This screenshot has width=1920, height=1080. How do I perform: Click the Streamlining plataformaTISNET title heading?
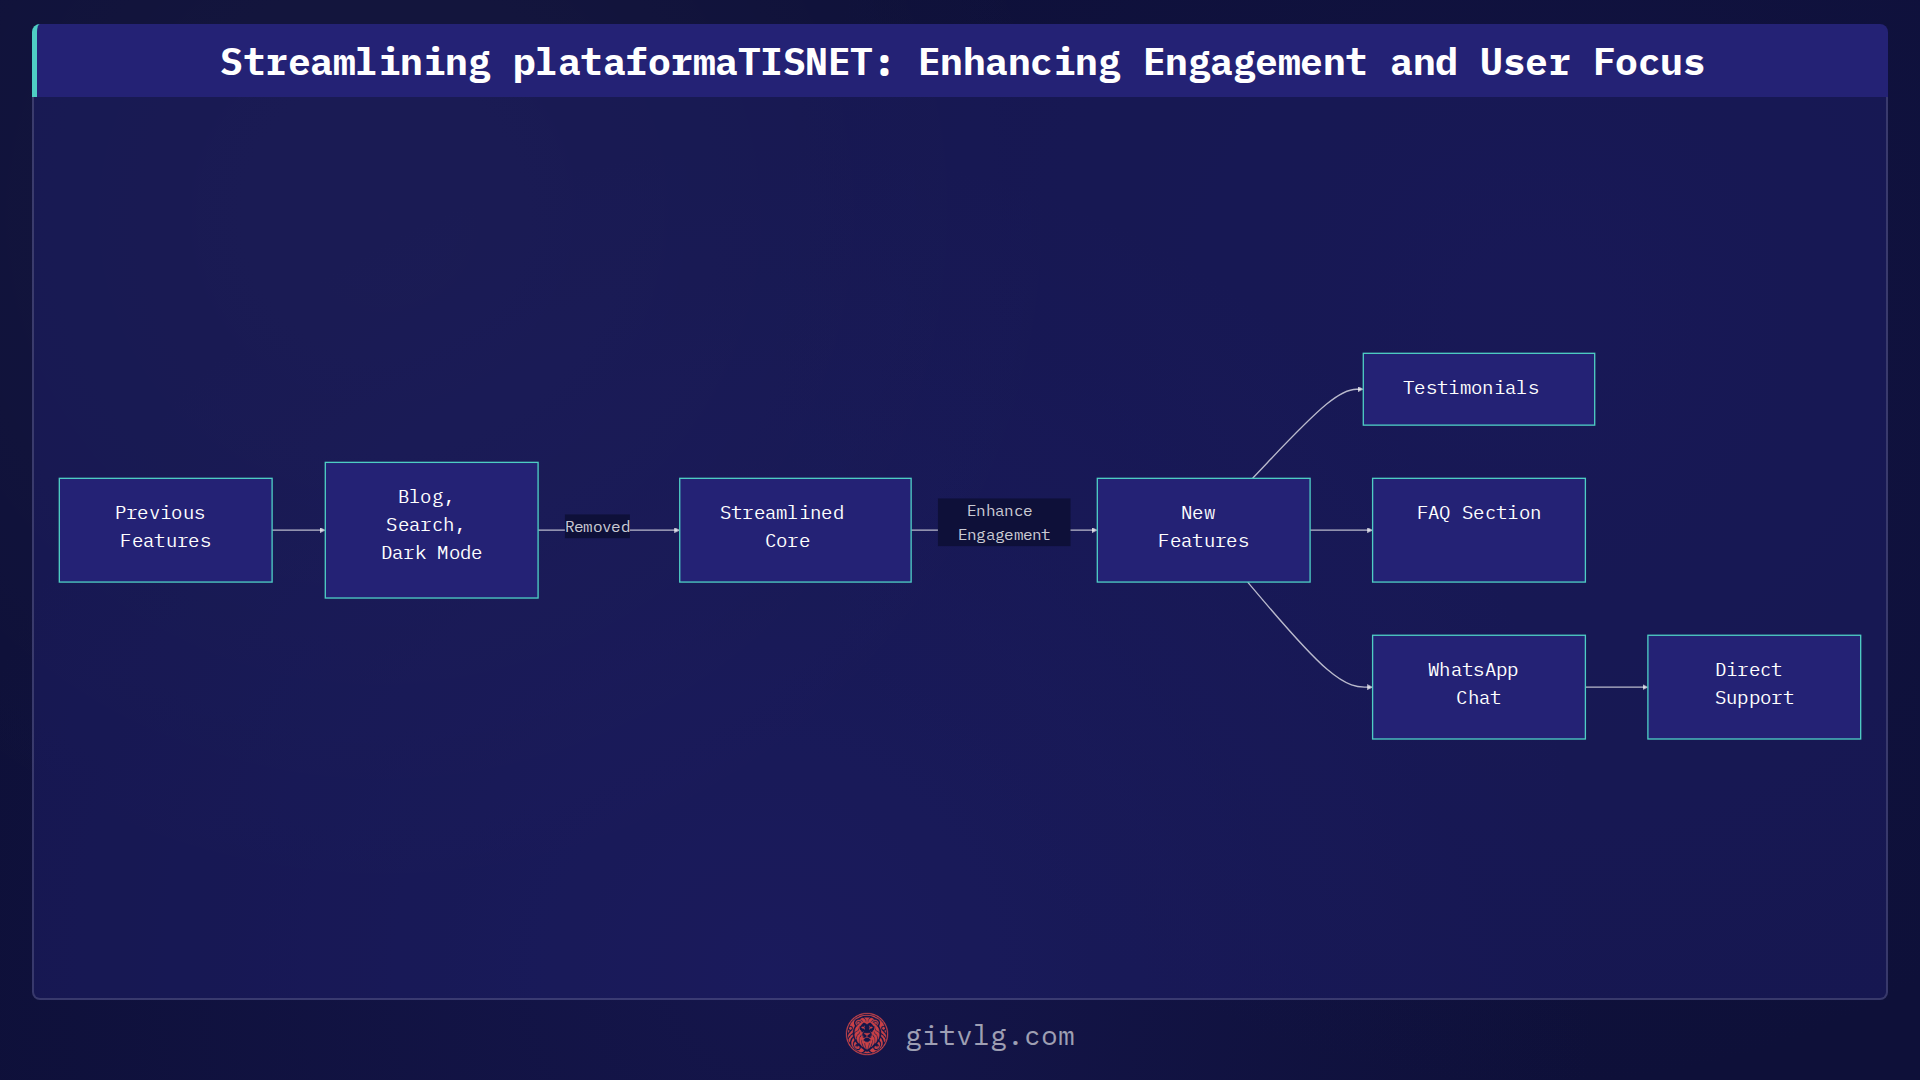962,62
